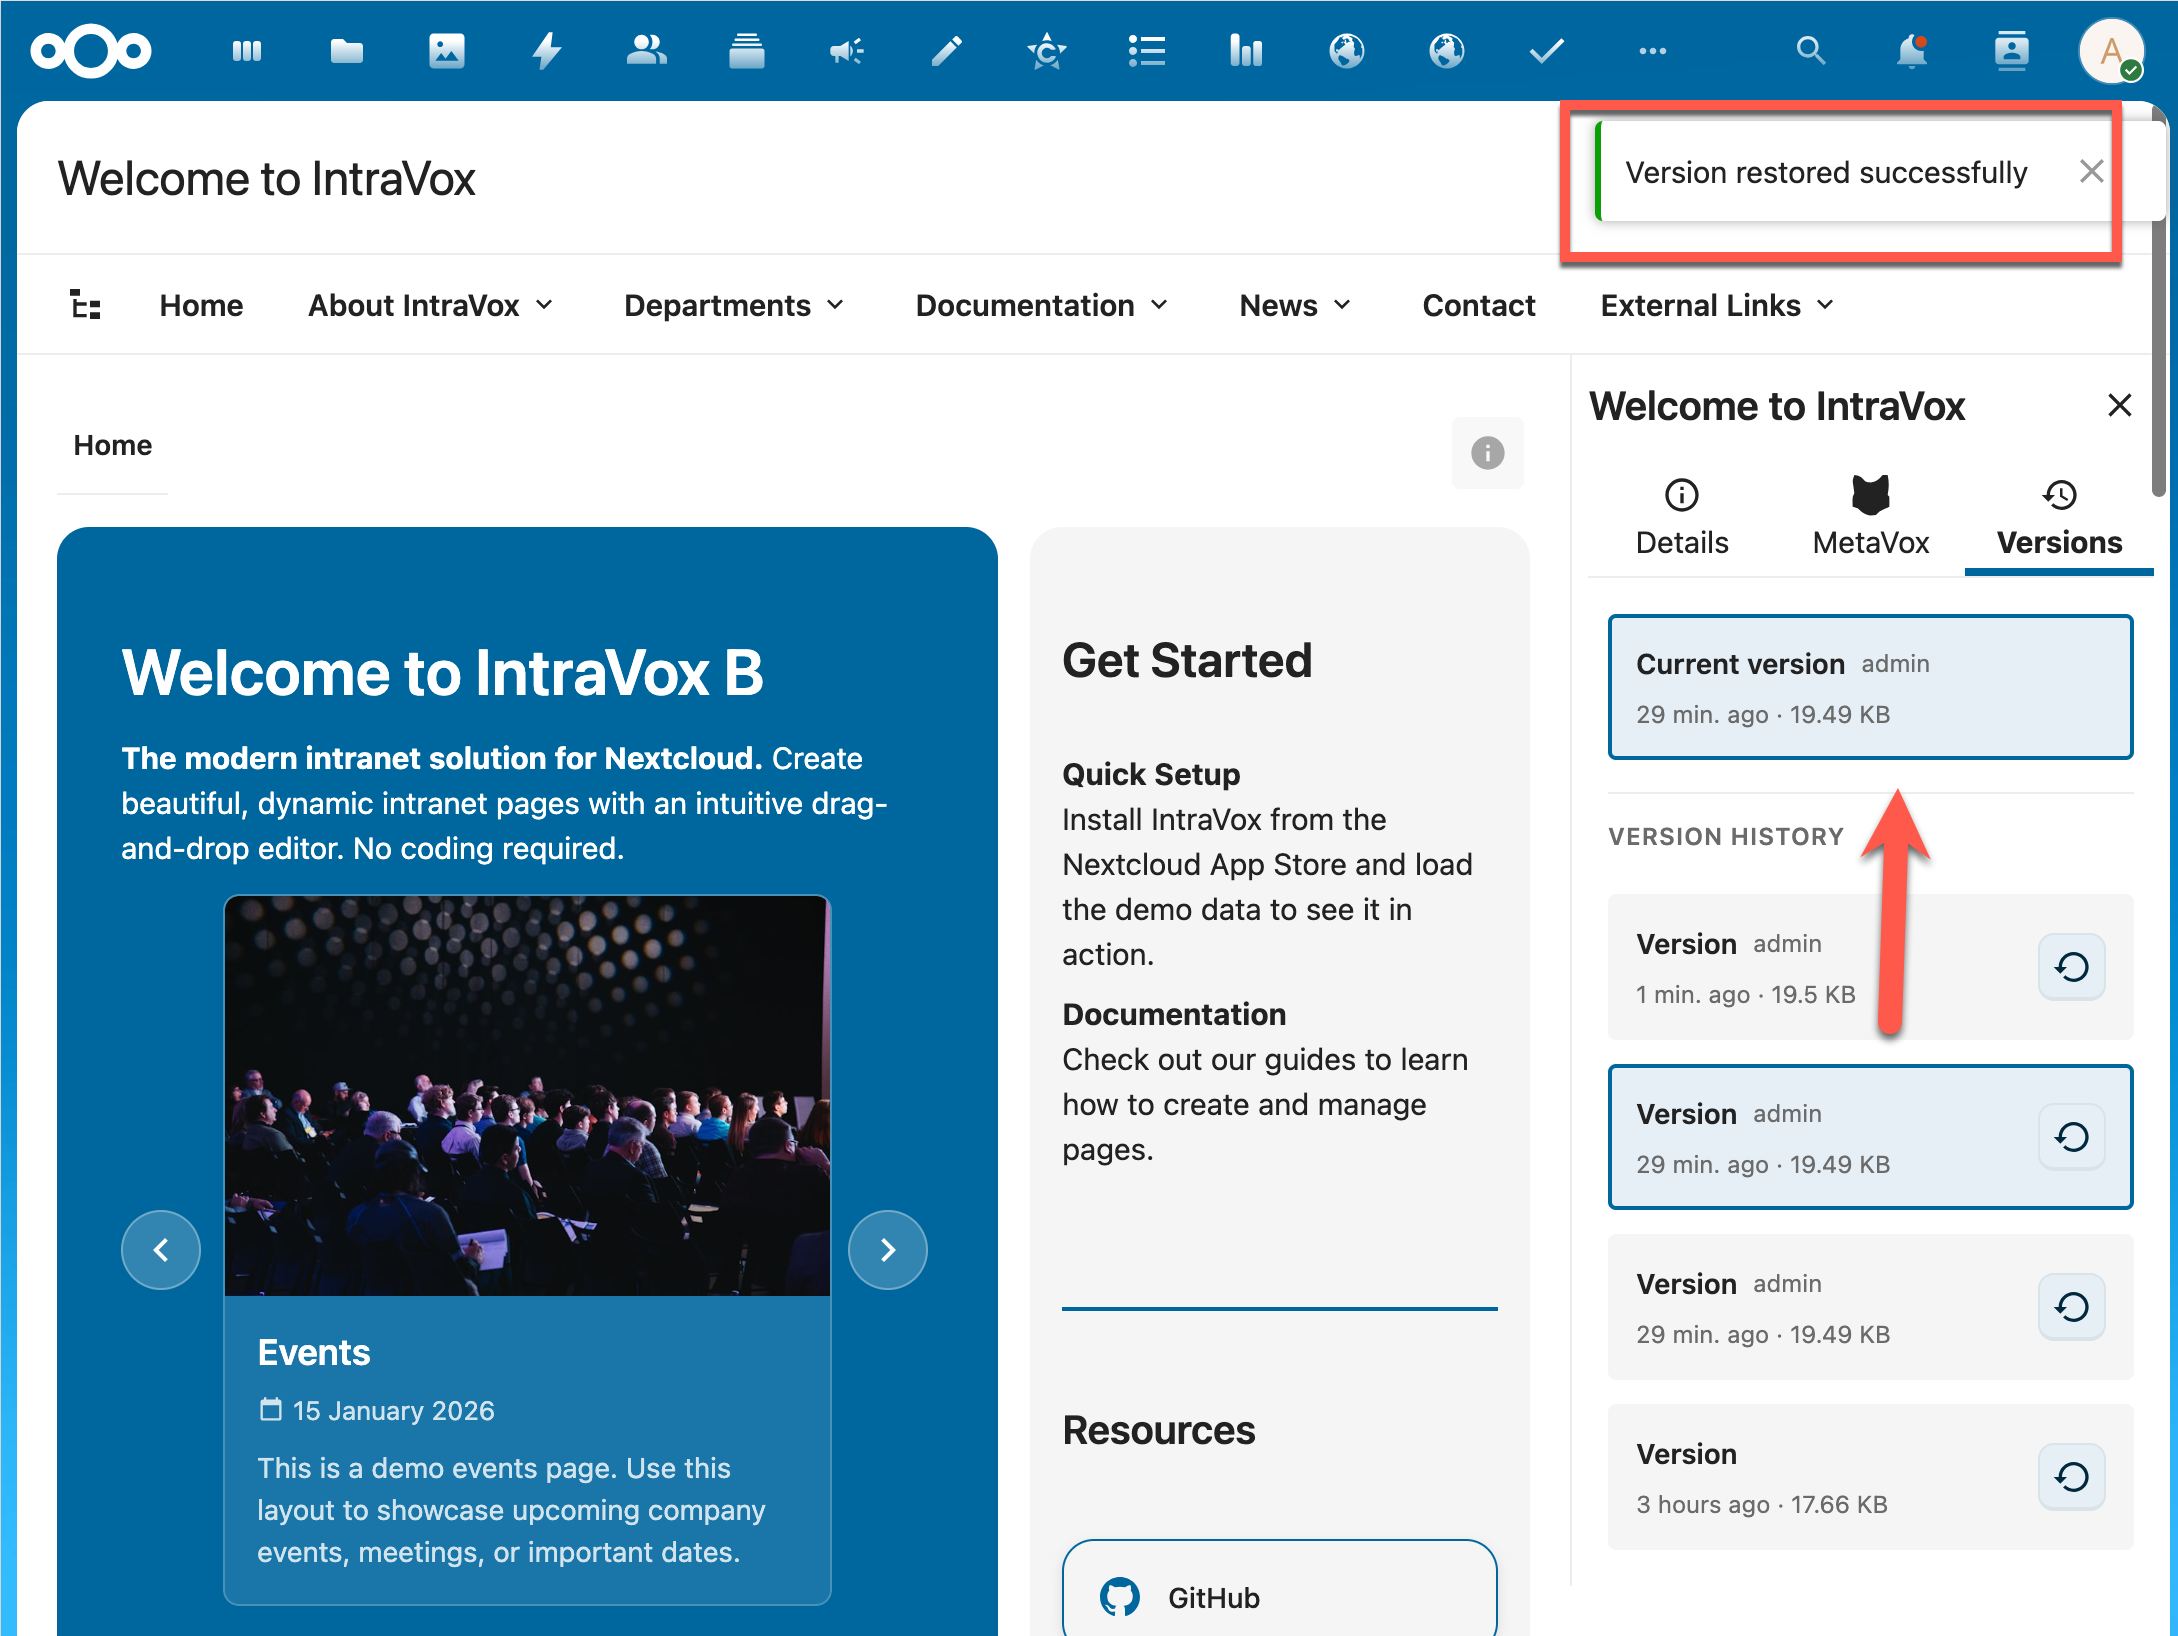Click the page vertical scrollbar
The width and height of the screenshot is (2178, 1636).
(2158, 300)
